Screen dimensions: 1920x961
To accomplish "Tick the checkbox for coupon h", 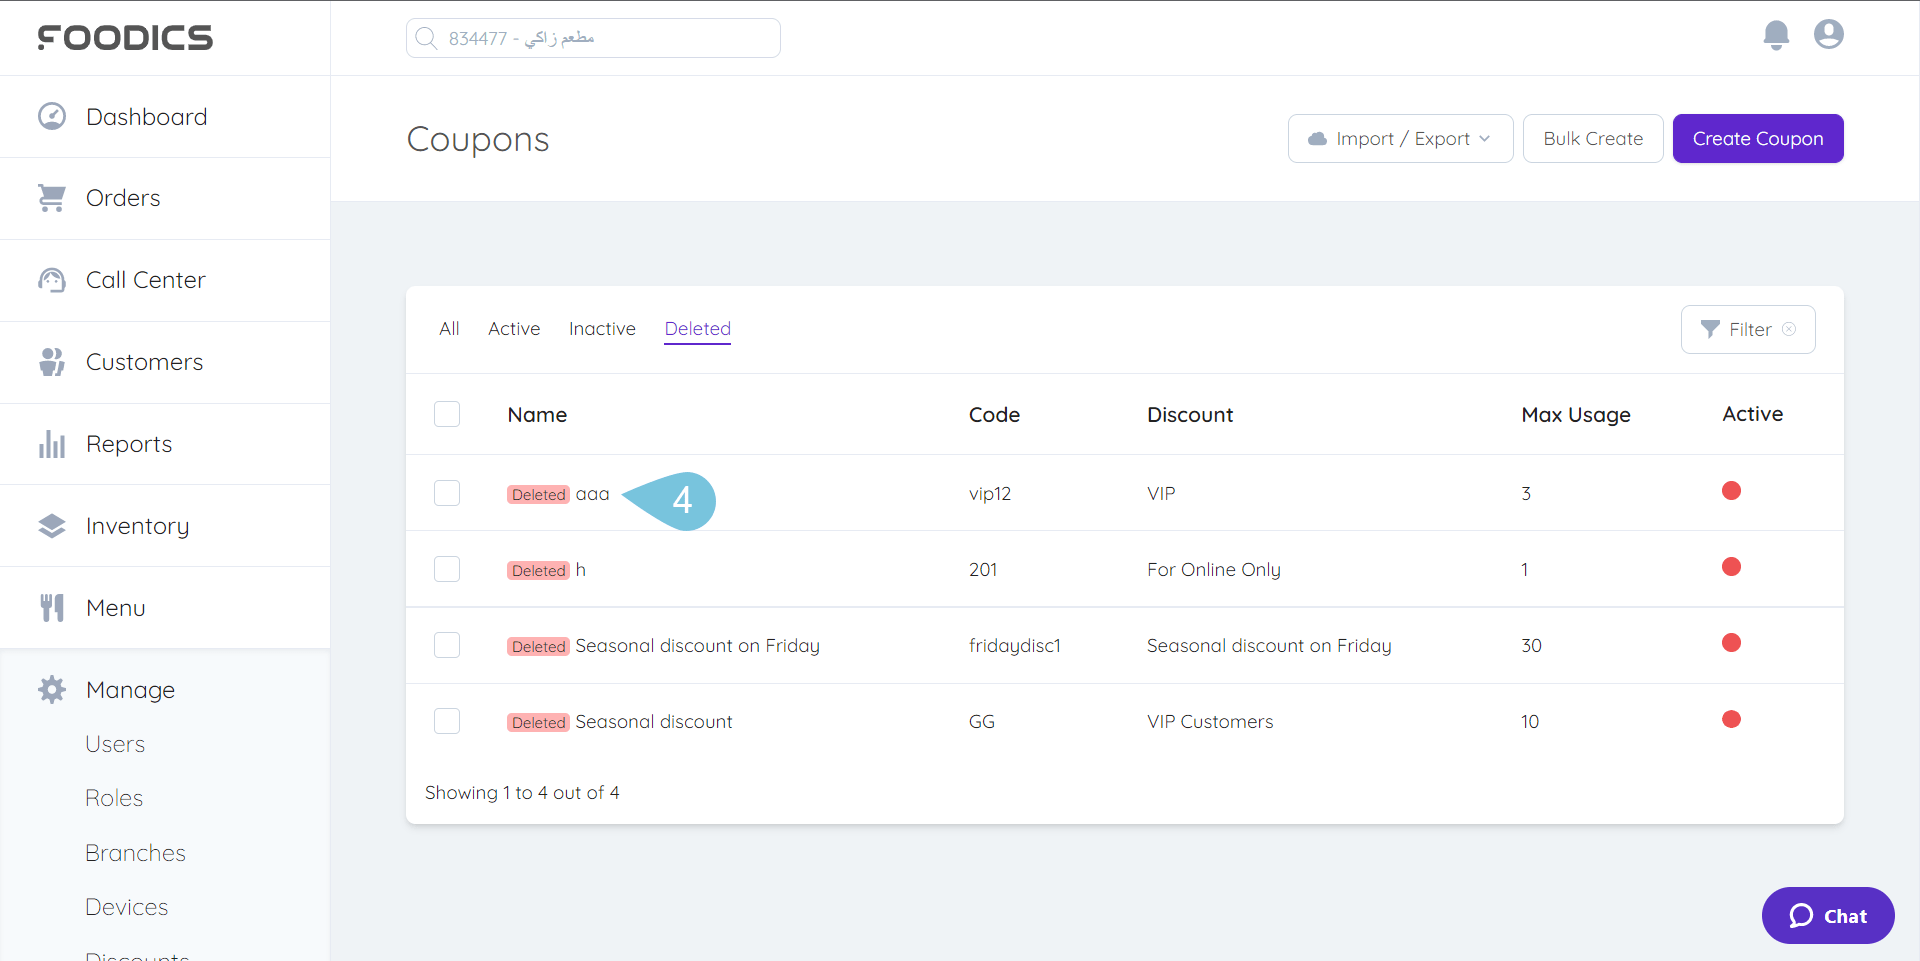I will [x=447, y=569].
